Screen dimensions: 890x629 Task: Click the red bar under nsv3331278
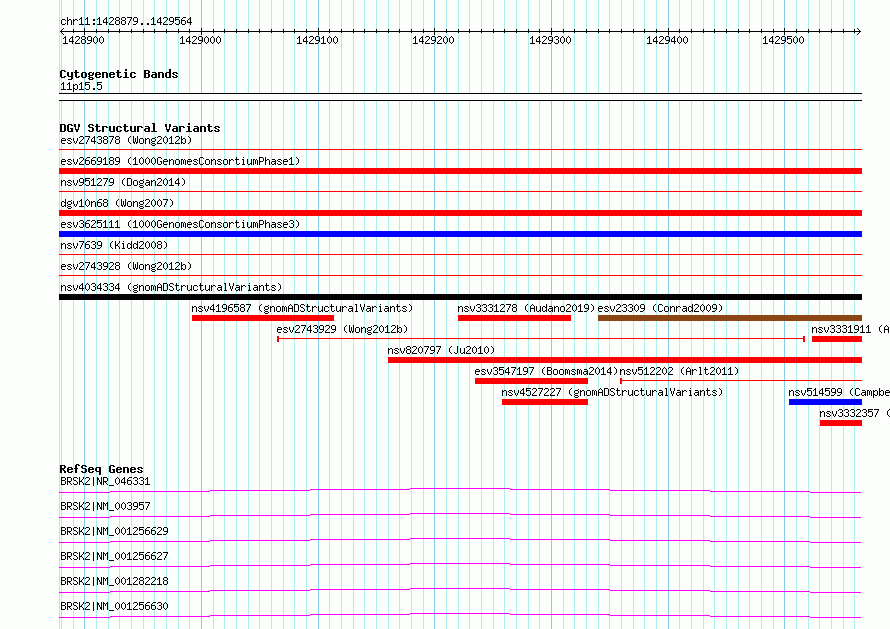click(514, 318)
